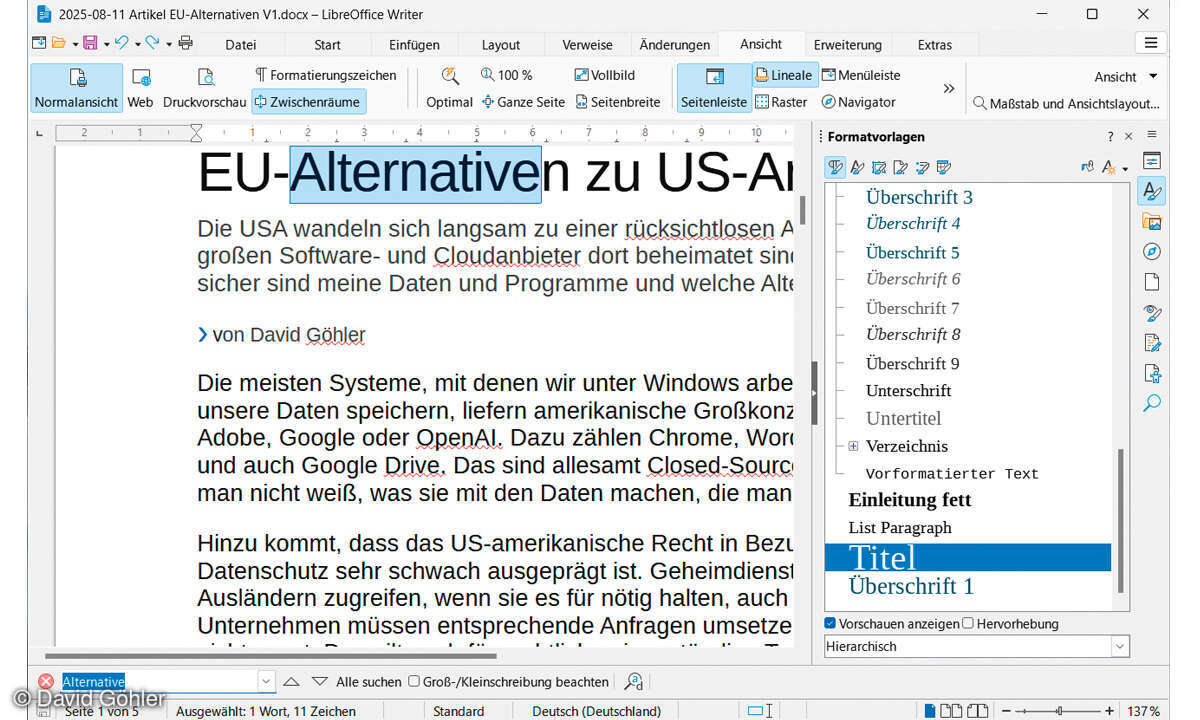Open the search term history dropdown

coord(266,681)
